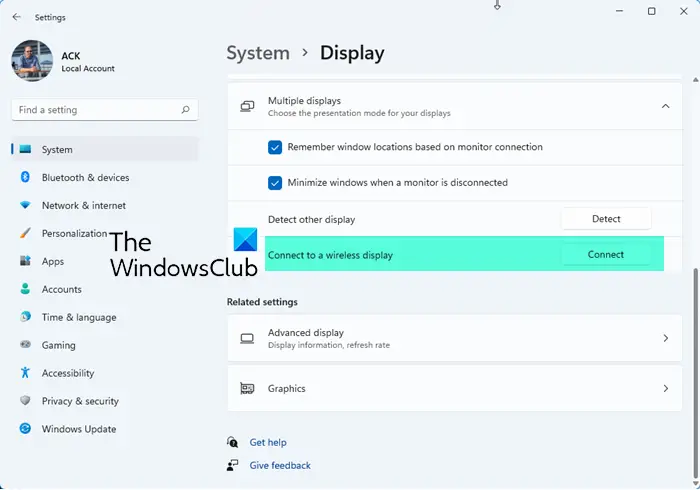Click the Time & language globe icon
This screenshot has height=490, width=700.
25,317
